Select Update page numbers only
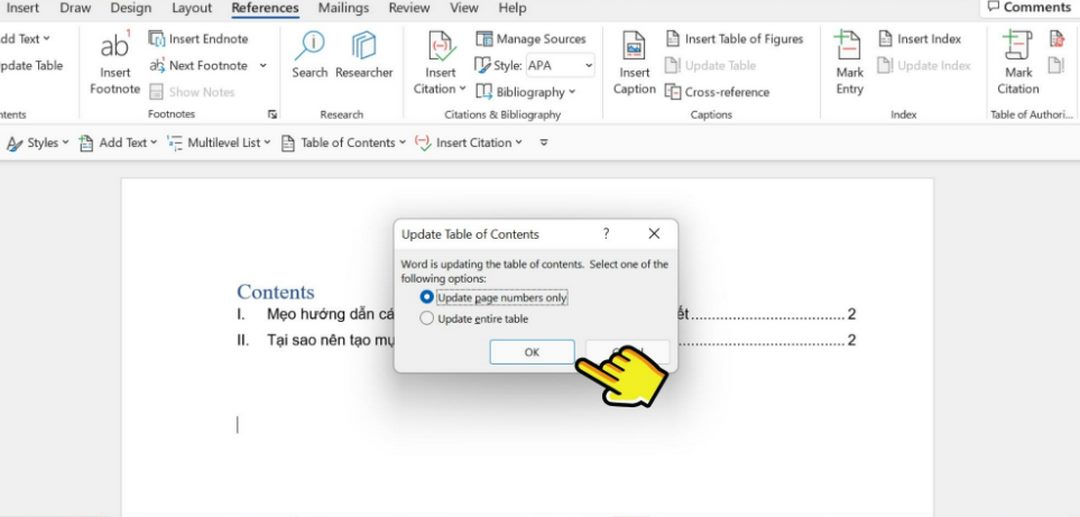 pyautogui.click(x=494, y=297)
